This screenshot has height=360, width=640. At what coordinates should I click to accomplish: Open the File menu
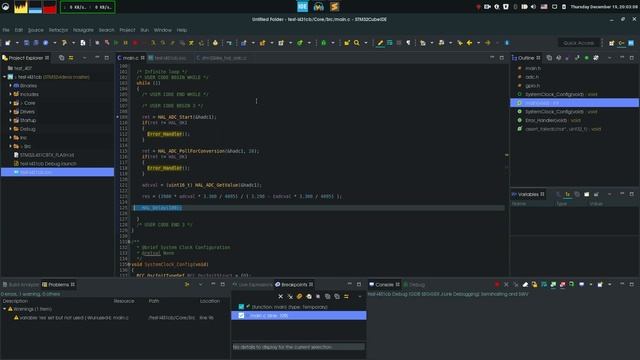coord(6,30)
